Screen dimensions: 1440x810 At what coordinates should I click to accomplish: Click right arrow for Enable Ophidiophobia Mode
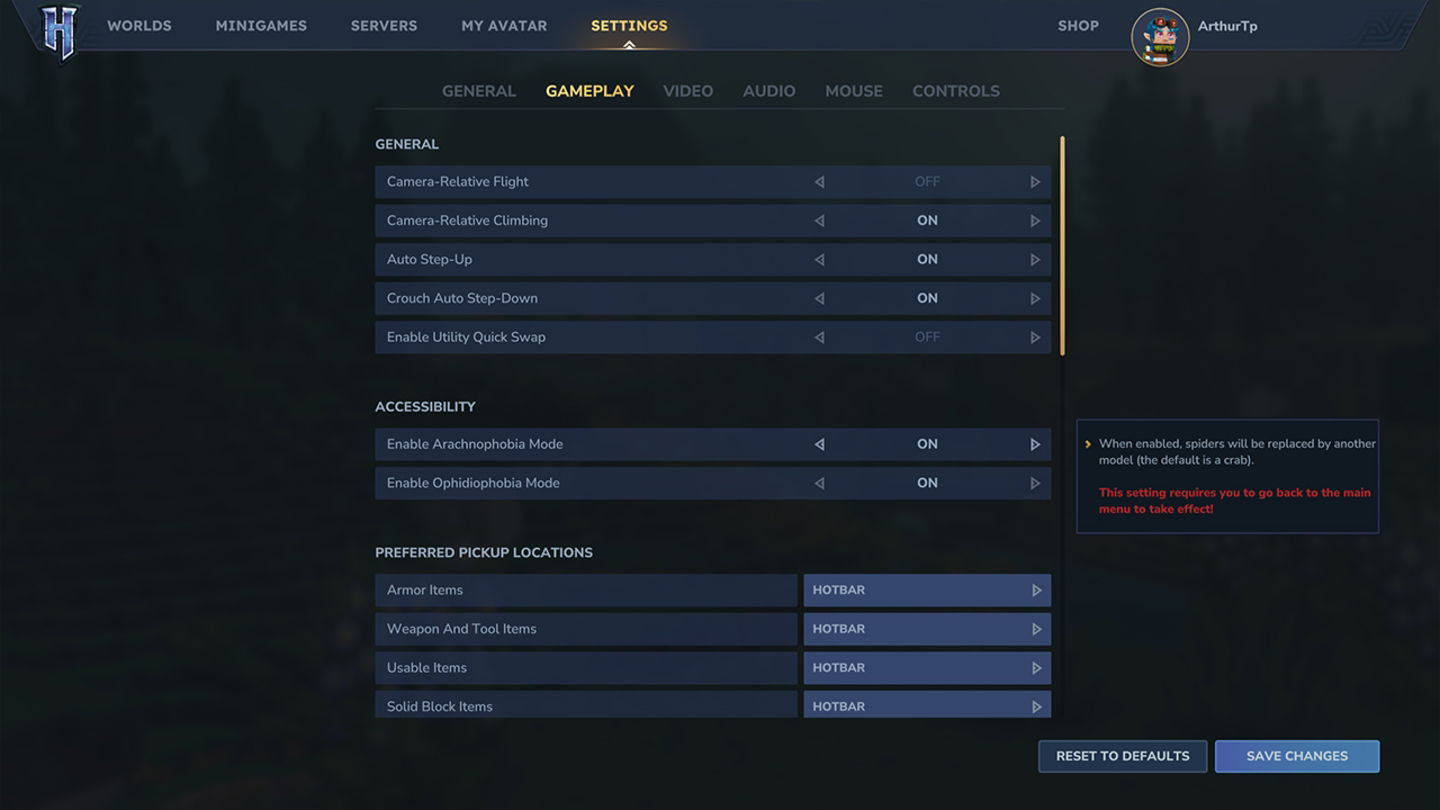point(1035,484)
